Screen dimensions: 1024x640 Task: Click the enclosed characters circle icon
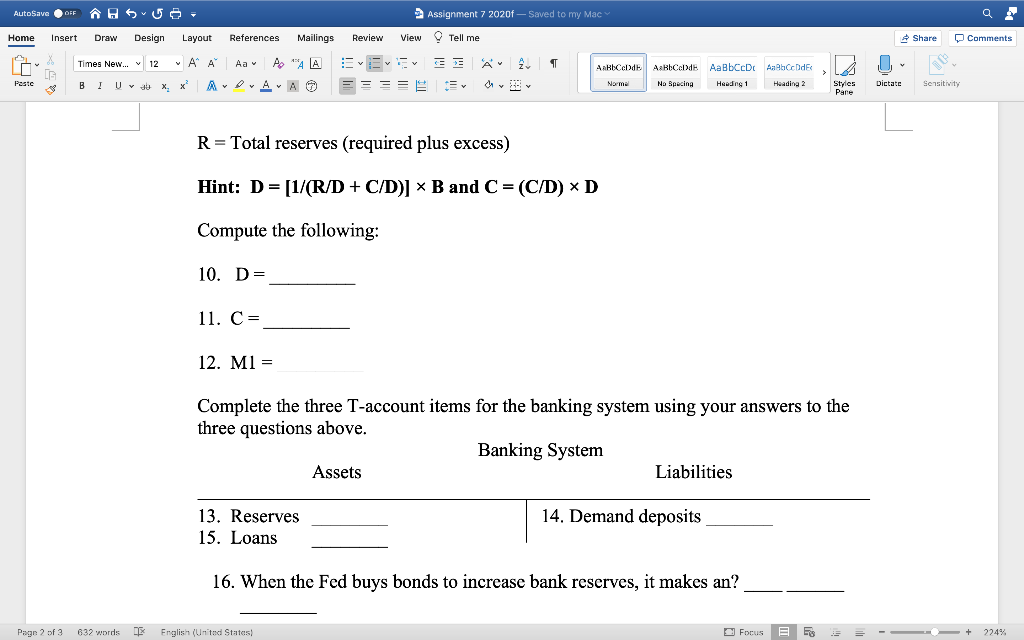[x=312, y=86]
